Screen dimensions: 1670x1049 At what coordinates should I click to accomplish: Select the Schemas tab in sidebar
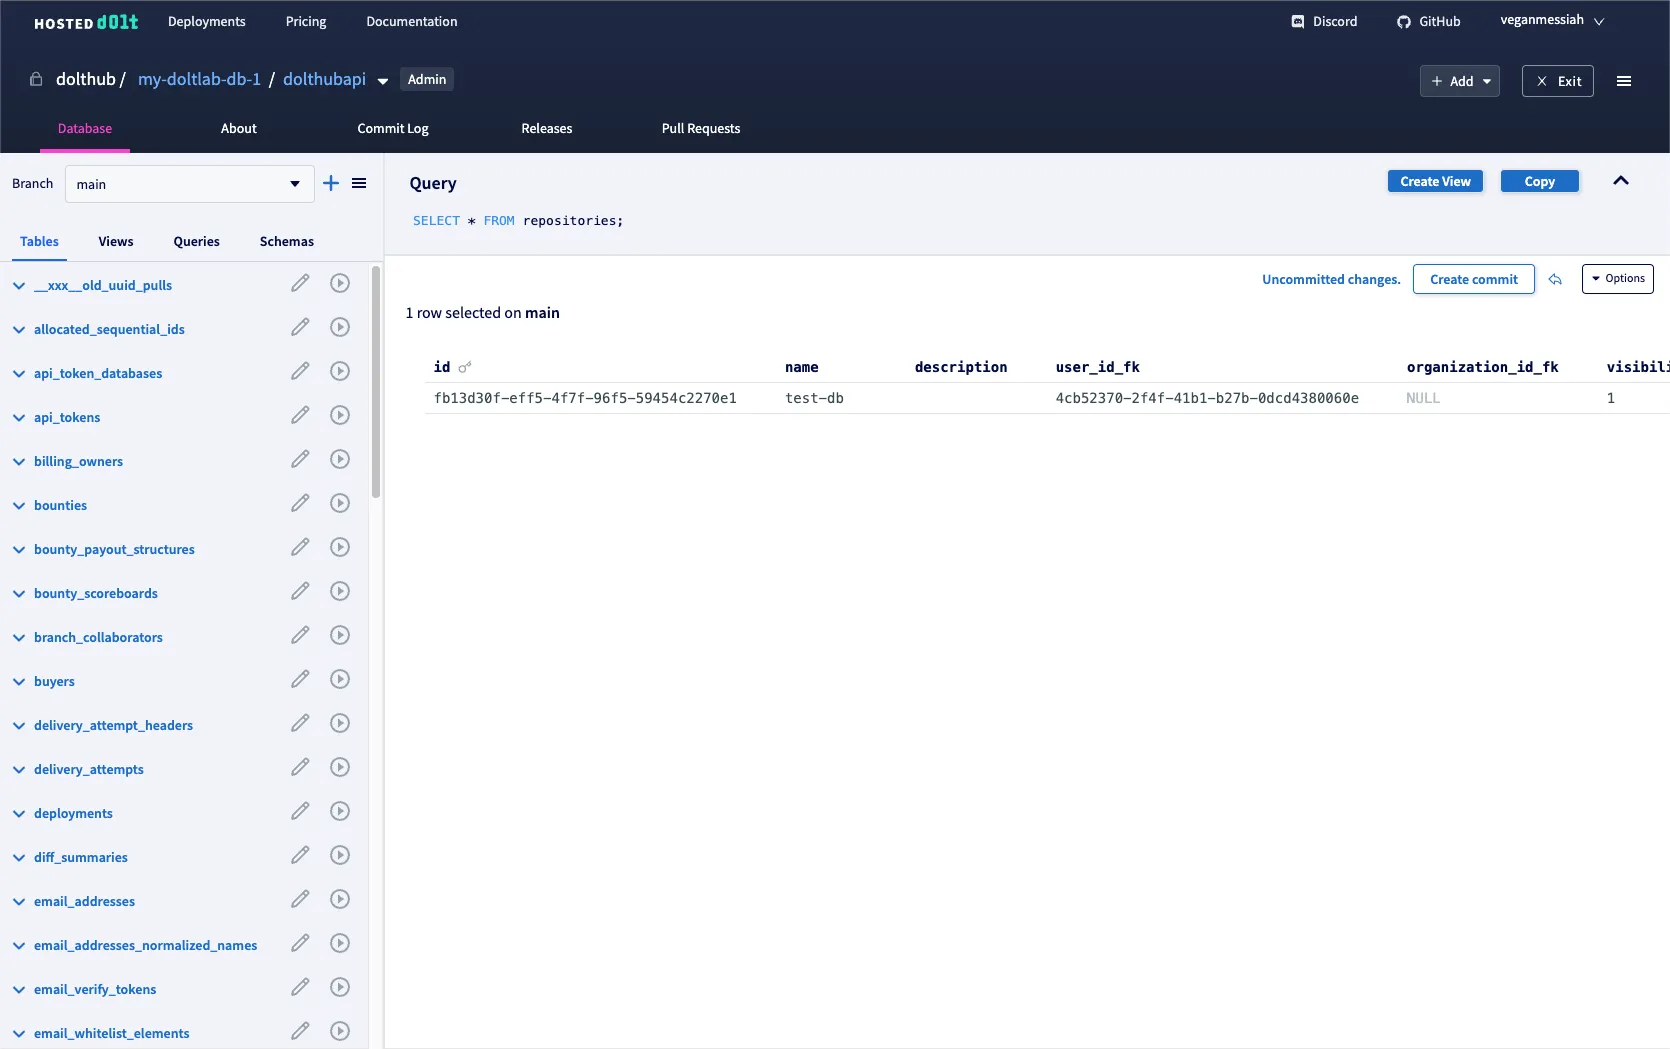(x=286, y=242)
